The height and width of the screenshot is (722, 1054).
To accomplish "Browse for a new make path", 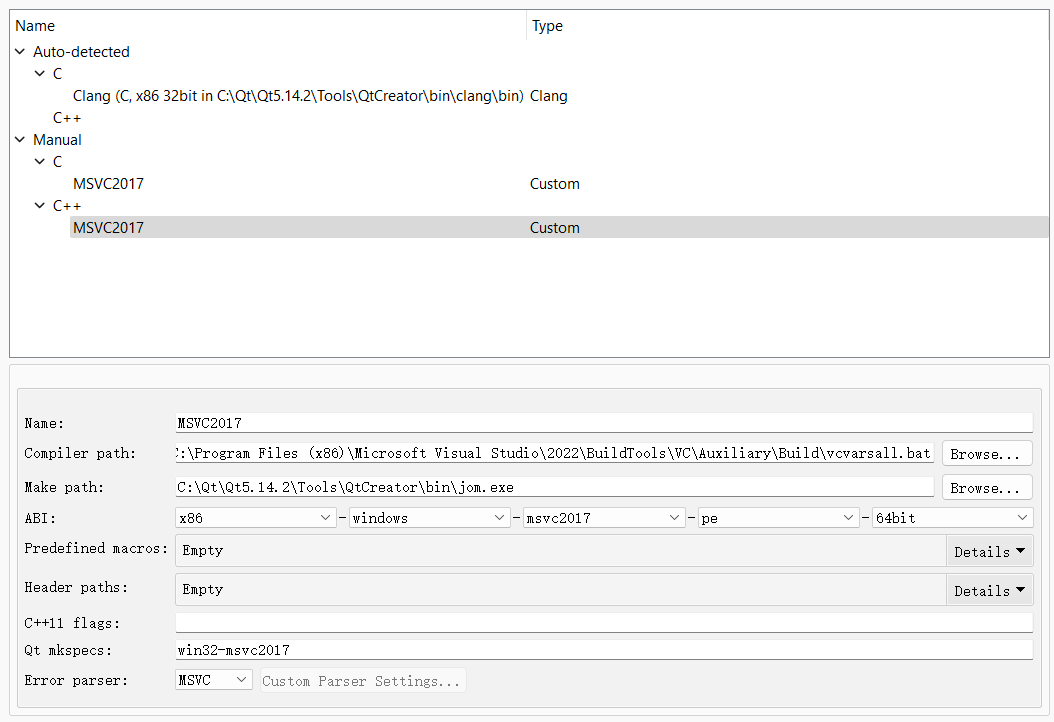I will tap(986, 487).
